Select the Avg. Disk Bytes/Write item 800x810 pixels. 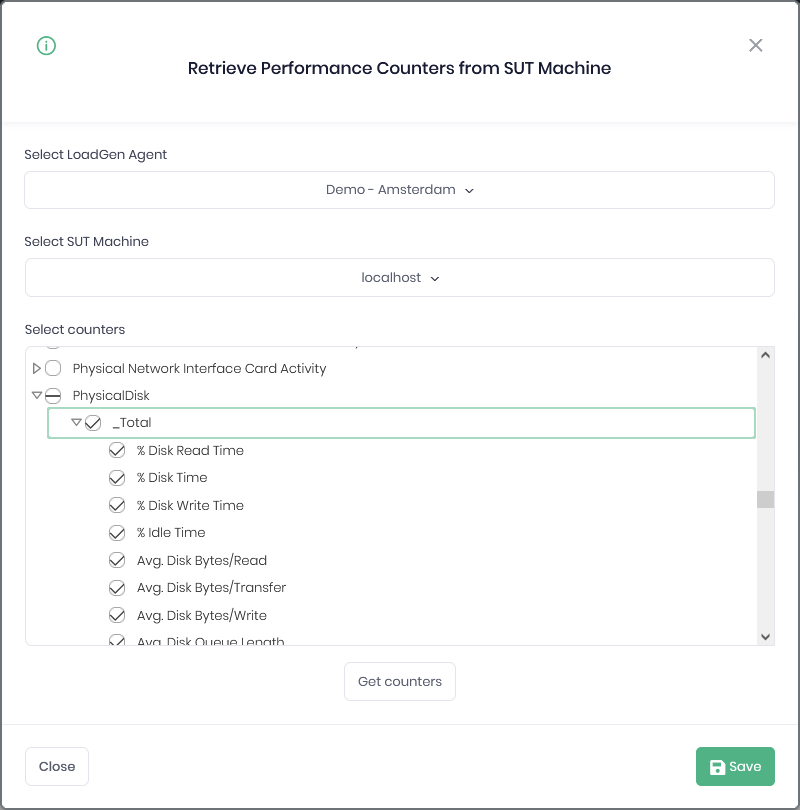(x=202, y=616)
